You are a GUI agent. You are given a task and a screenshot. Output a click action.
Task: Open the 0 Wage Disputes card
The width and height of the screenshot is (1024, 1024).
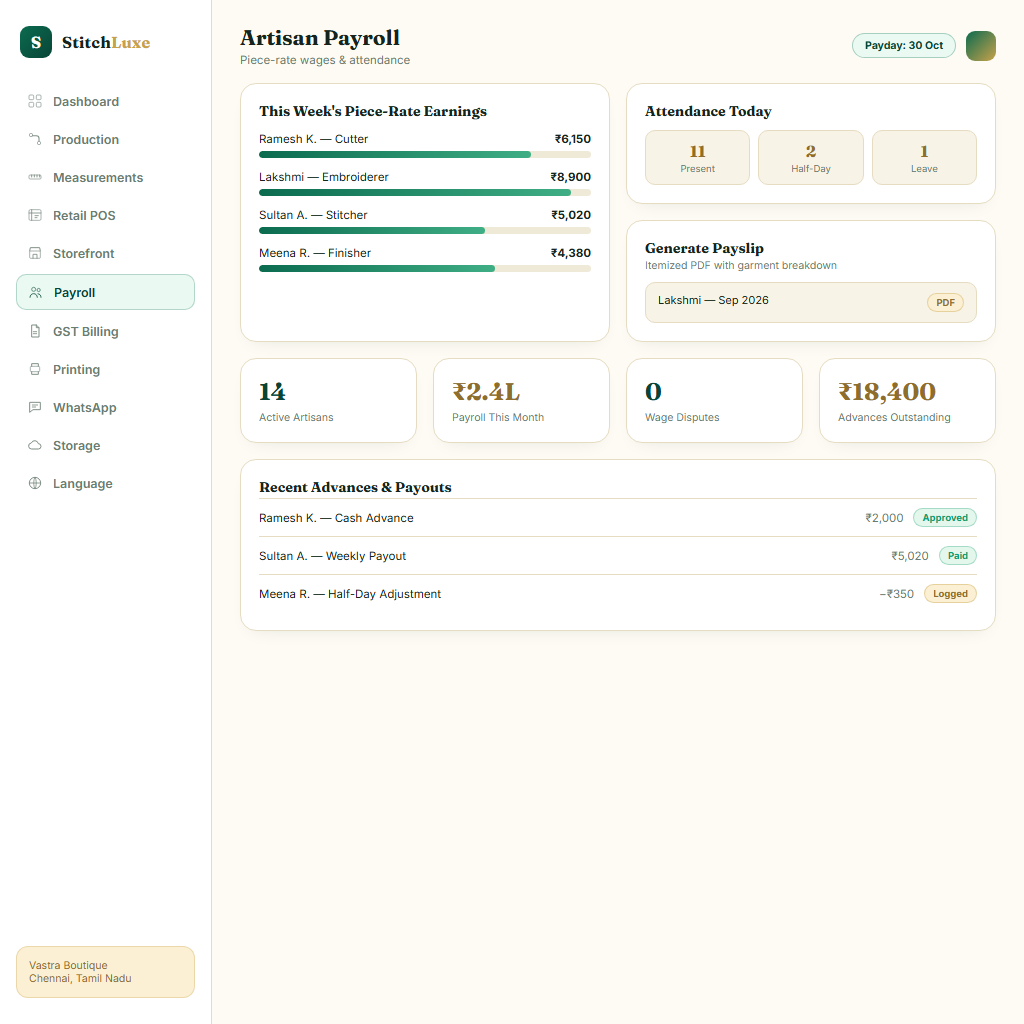[x=714, y=400]
